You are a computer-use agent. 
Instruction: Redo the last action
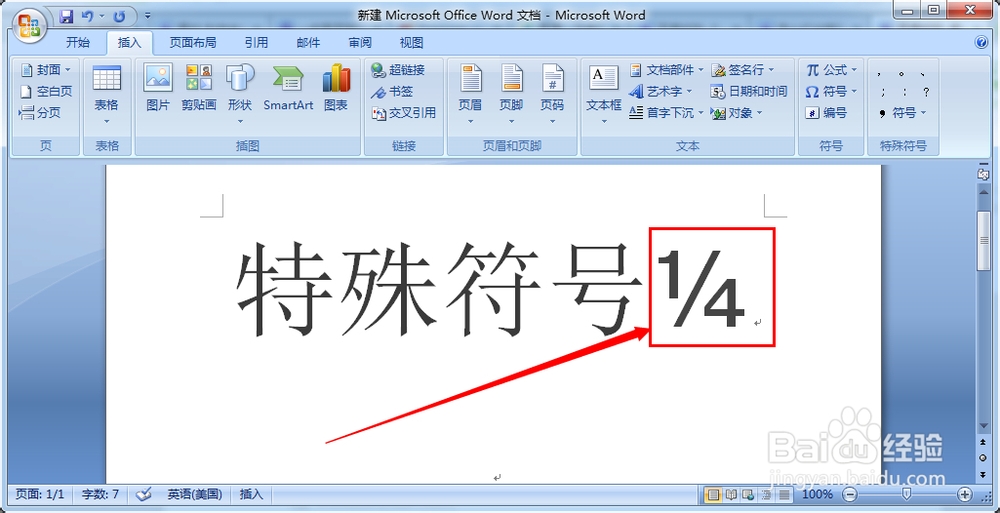click(x=119, y=15)
